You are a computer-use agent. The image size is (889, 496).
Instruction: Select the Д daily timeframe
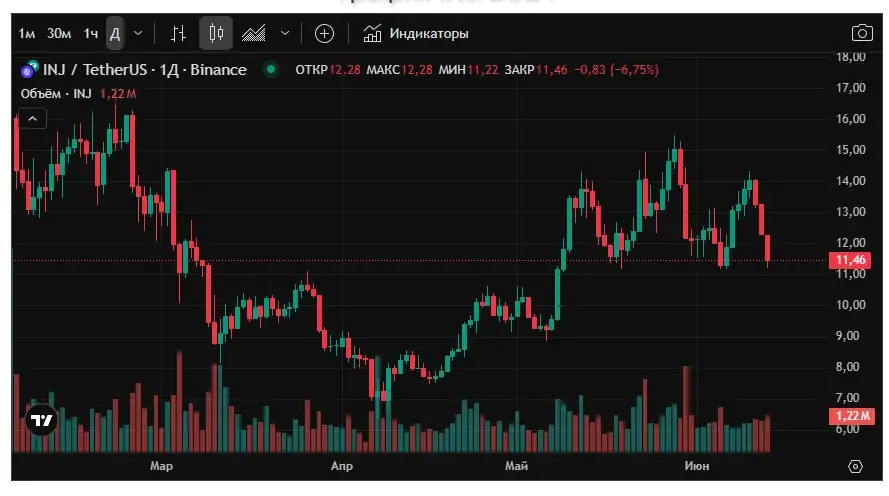click(x=115, y=34)
